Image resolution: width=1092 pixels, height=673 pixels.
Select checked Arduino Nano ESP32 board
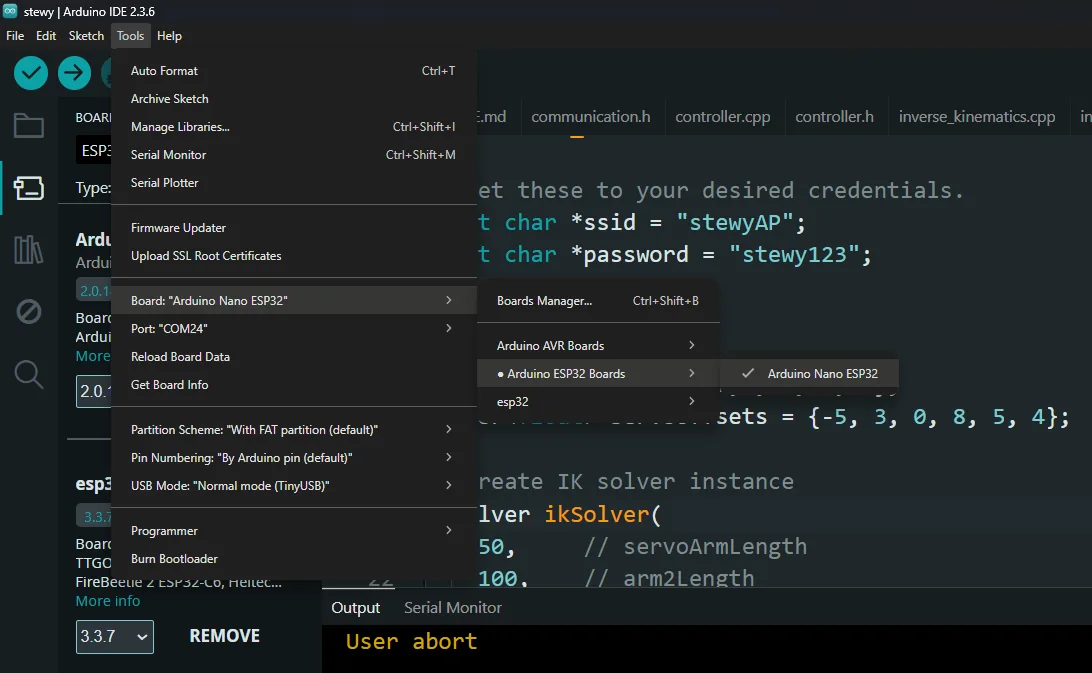tap(809, 373)
